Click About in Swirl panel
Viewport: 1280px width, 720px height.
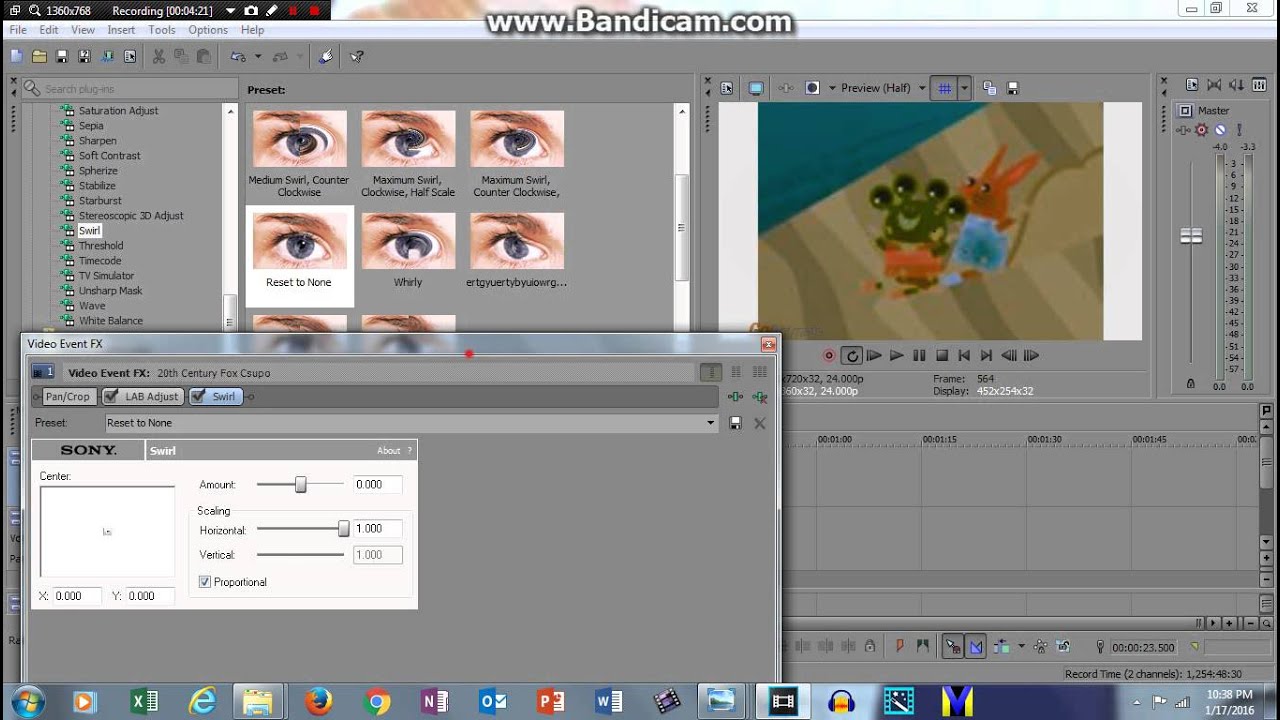tap(388, 451)
